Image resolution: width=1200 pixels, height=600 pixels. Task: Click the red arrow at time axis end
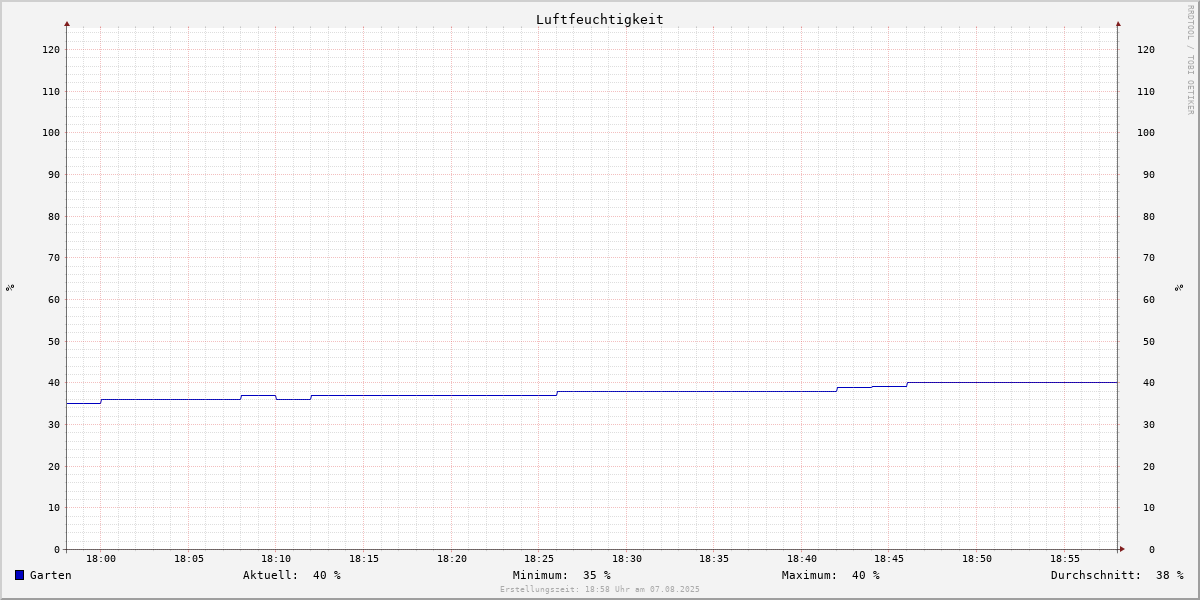click(1122, 548)
